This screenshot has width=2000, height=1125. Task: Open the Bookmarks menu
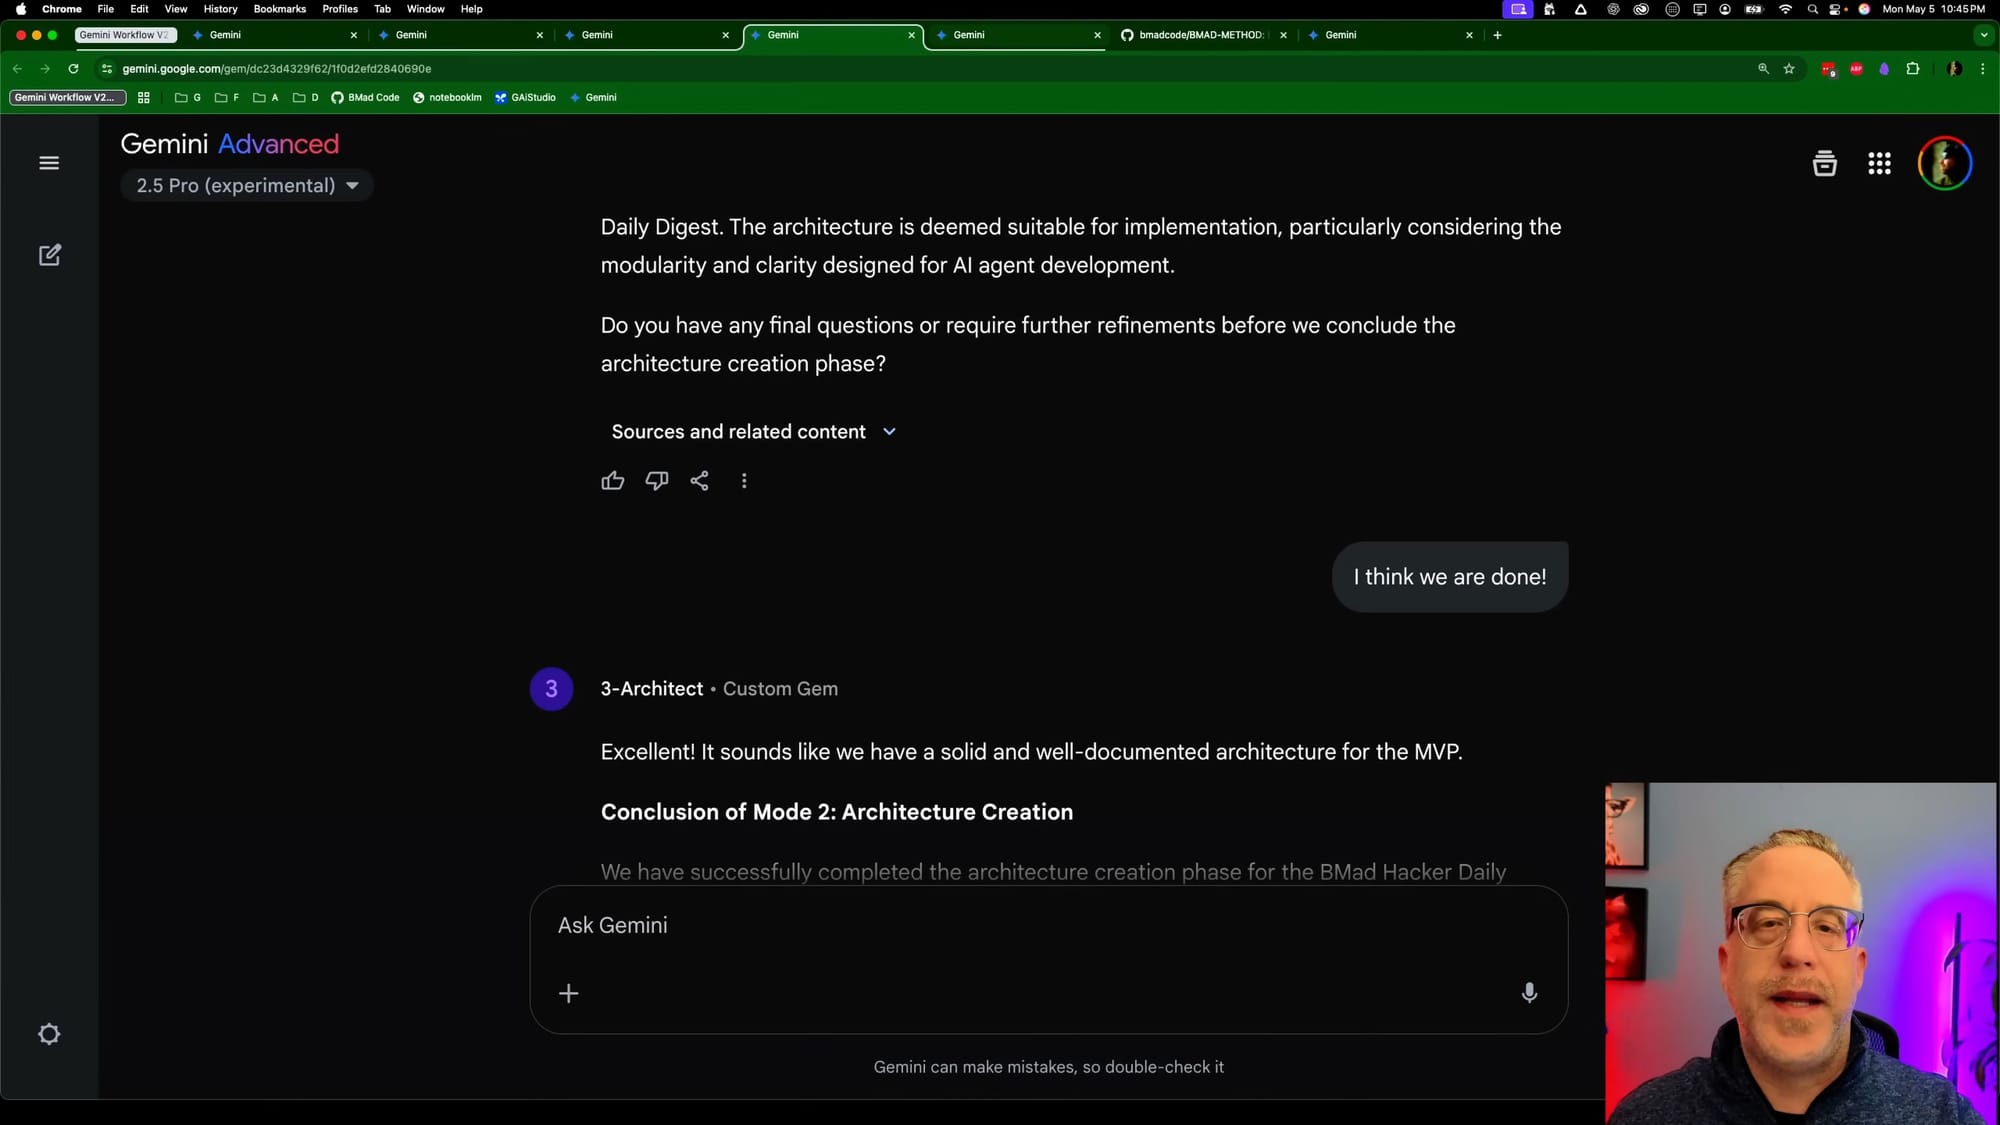click(x=279, y=9)
